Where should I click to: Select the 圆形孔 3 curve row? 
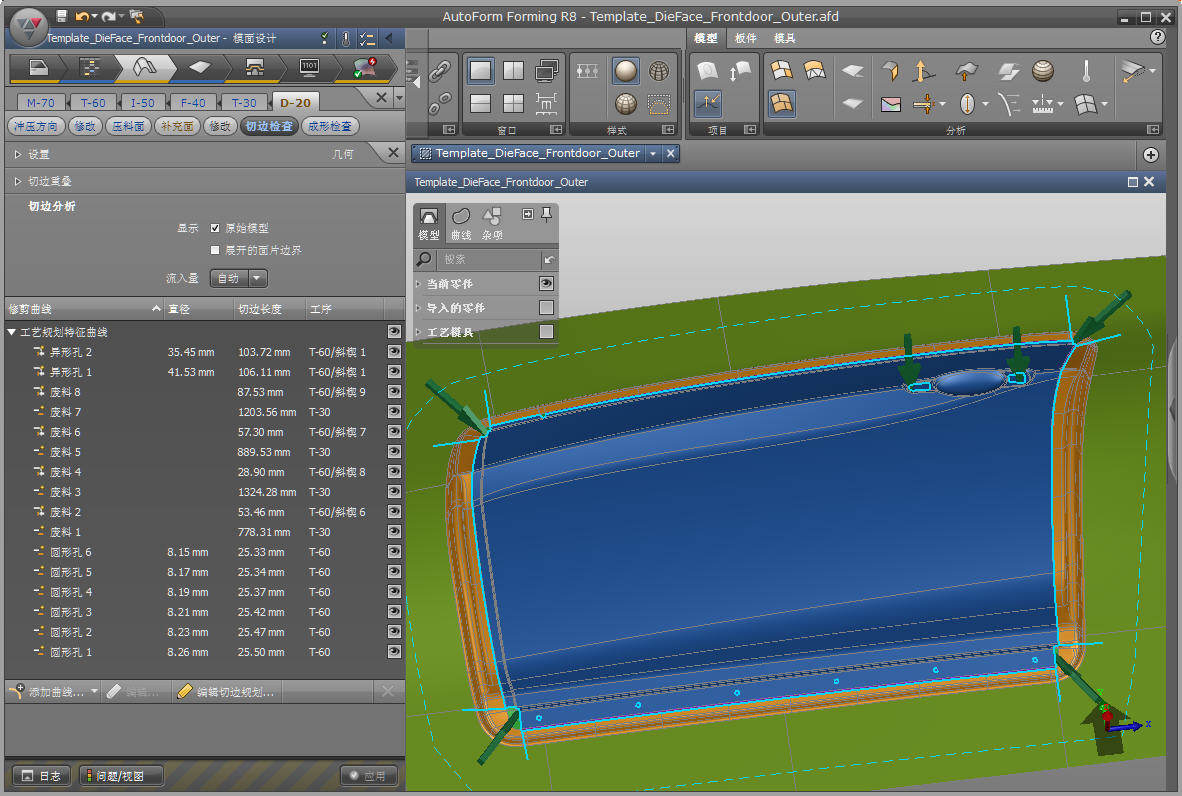[x=204, y=612]
